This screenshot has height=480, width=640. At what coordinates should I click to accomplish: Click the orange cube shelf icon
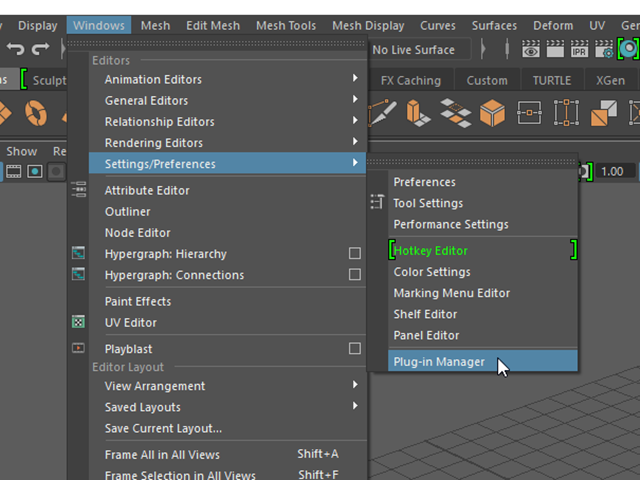pos(492,113)
